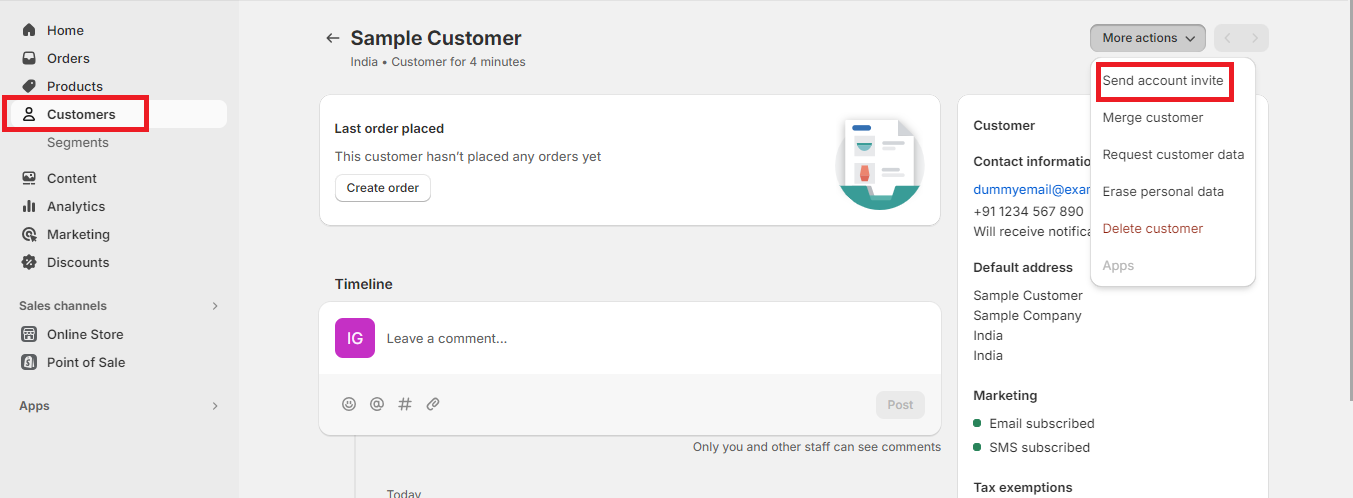1353x498 pixels.
Task: Go back using the arrow beside Sample Customer
Action: click(333, 38)
